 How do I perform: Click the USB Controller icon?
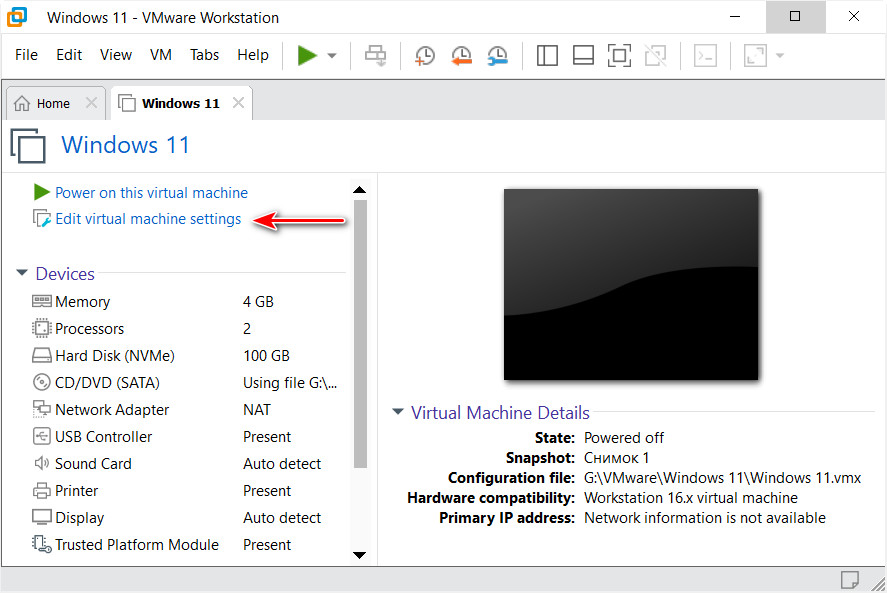click(x=42, y=436)
